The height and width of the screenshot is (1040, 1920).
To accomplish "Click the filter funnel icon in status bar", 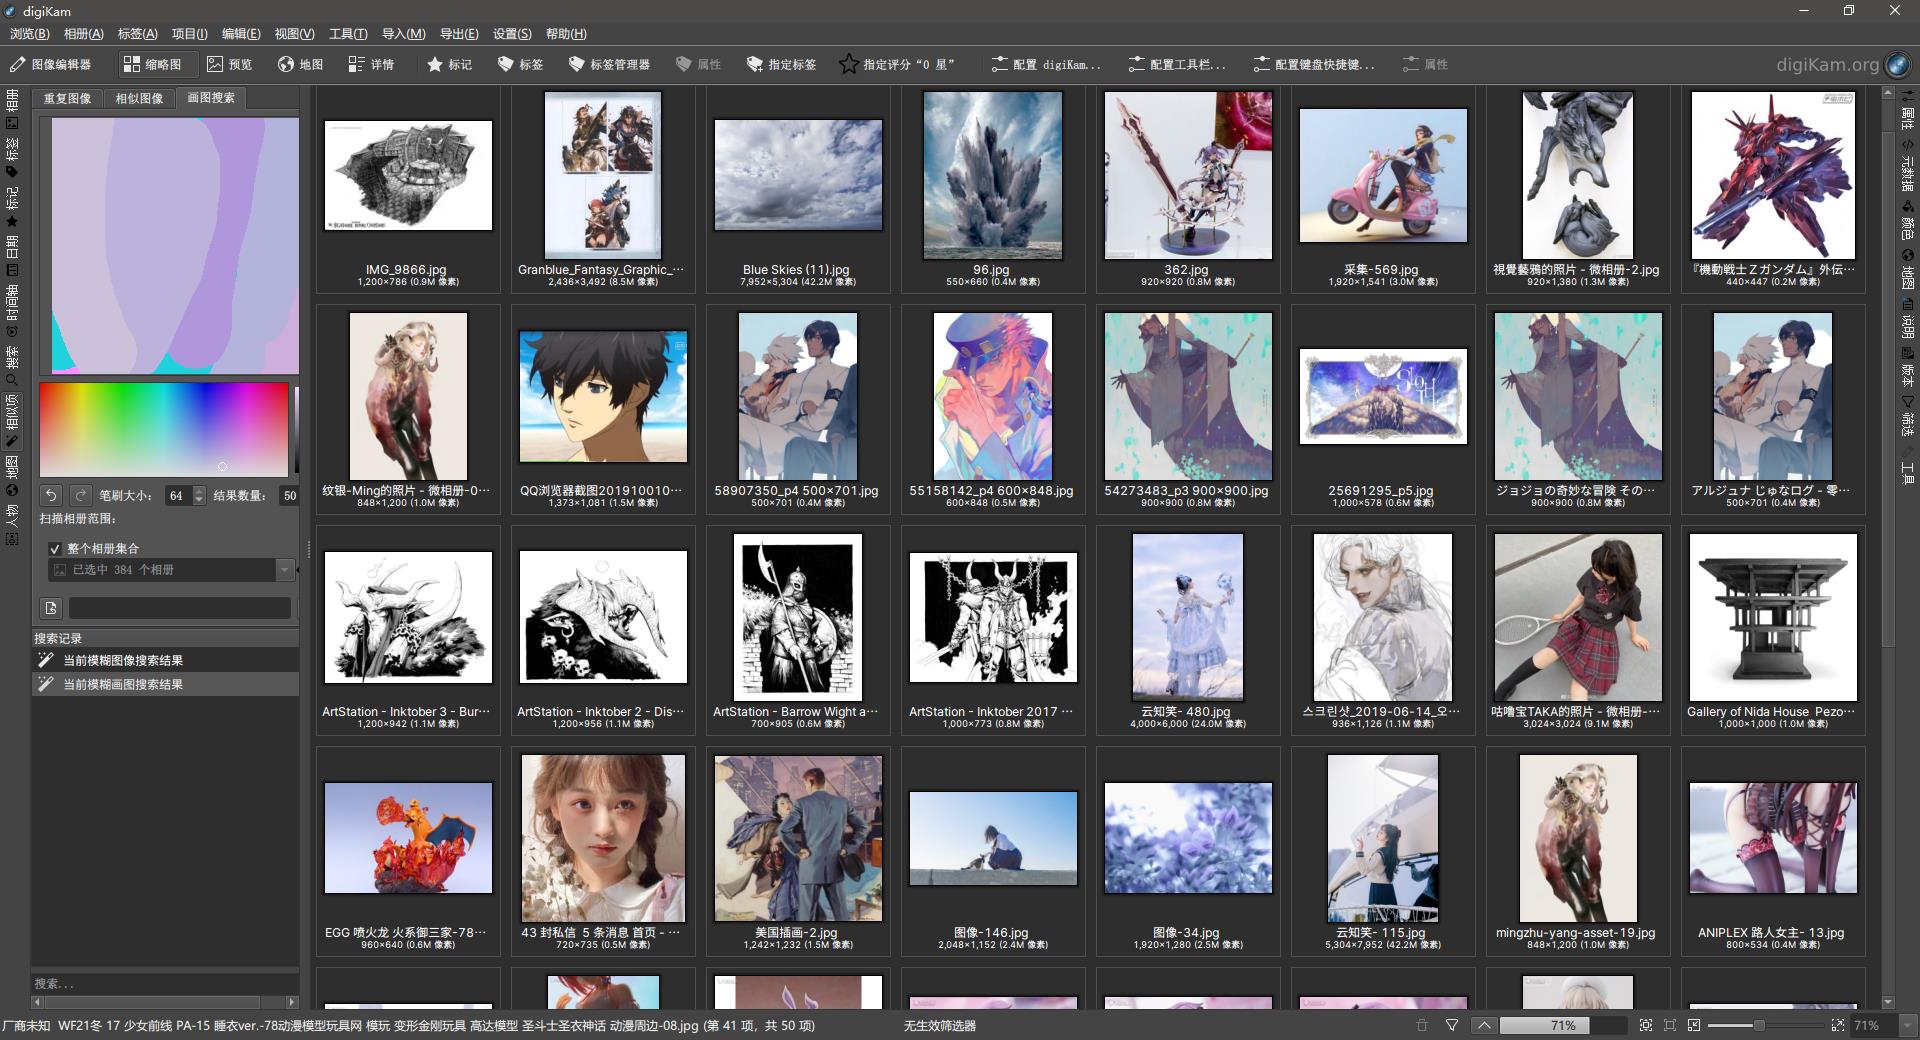I will click(1452, 1025).
